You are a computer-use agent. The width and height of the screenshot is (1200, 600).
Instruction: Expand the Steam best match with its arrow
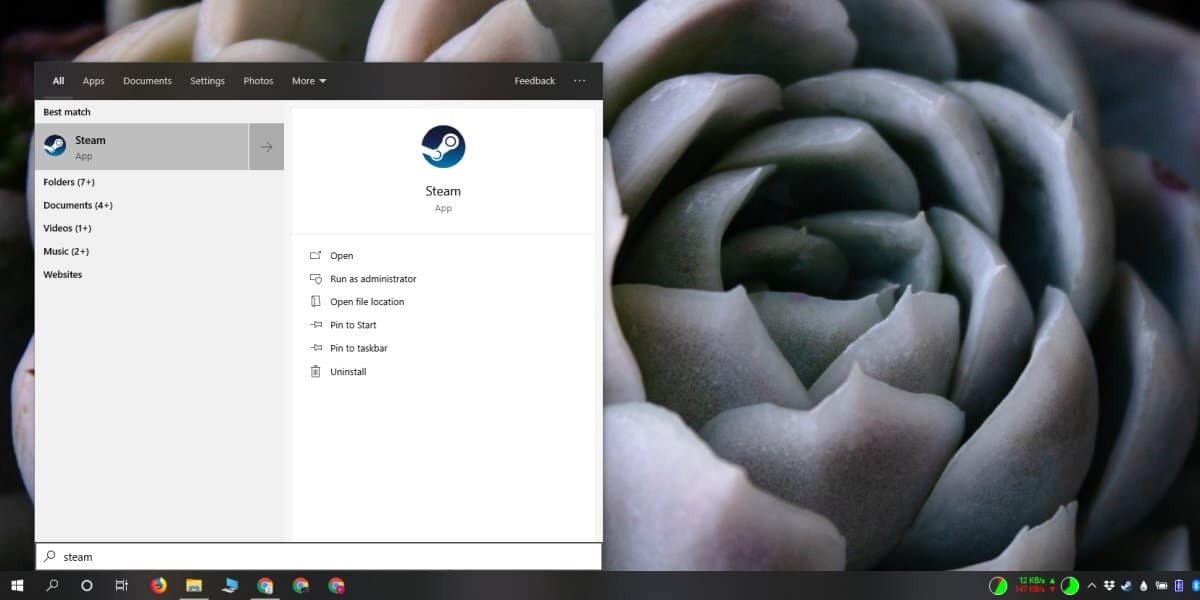point(266,146)
